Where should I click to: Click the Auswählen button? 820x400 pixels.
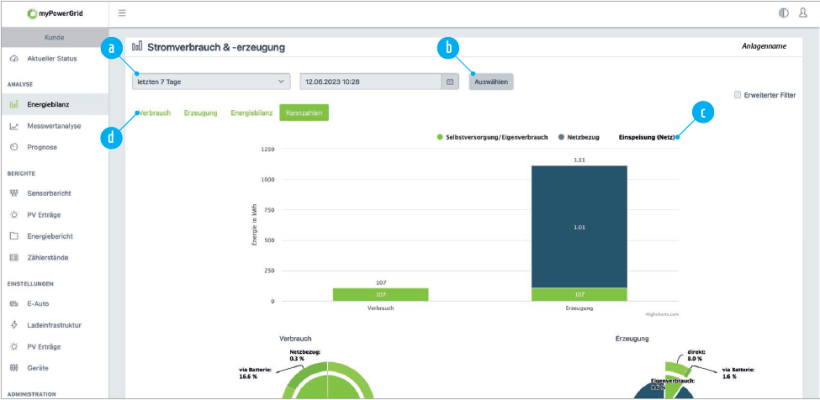coord(491,81)
